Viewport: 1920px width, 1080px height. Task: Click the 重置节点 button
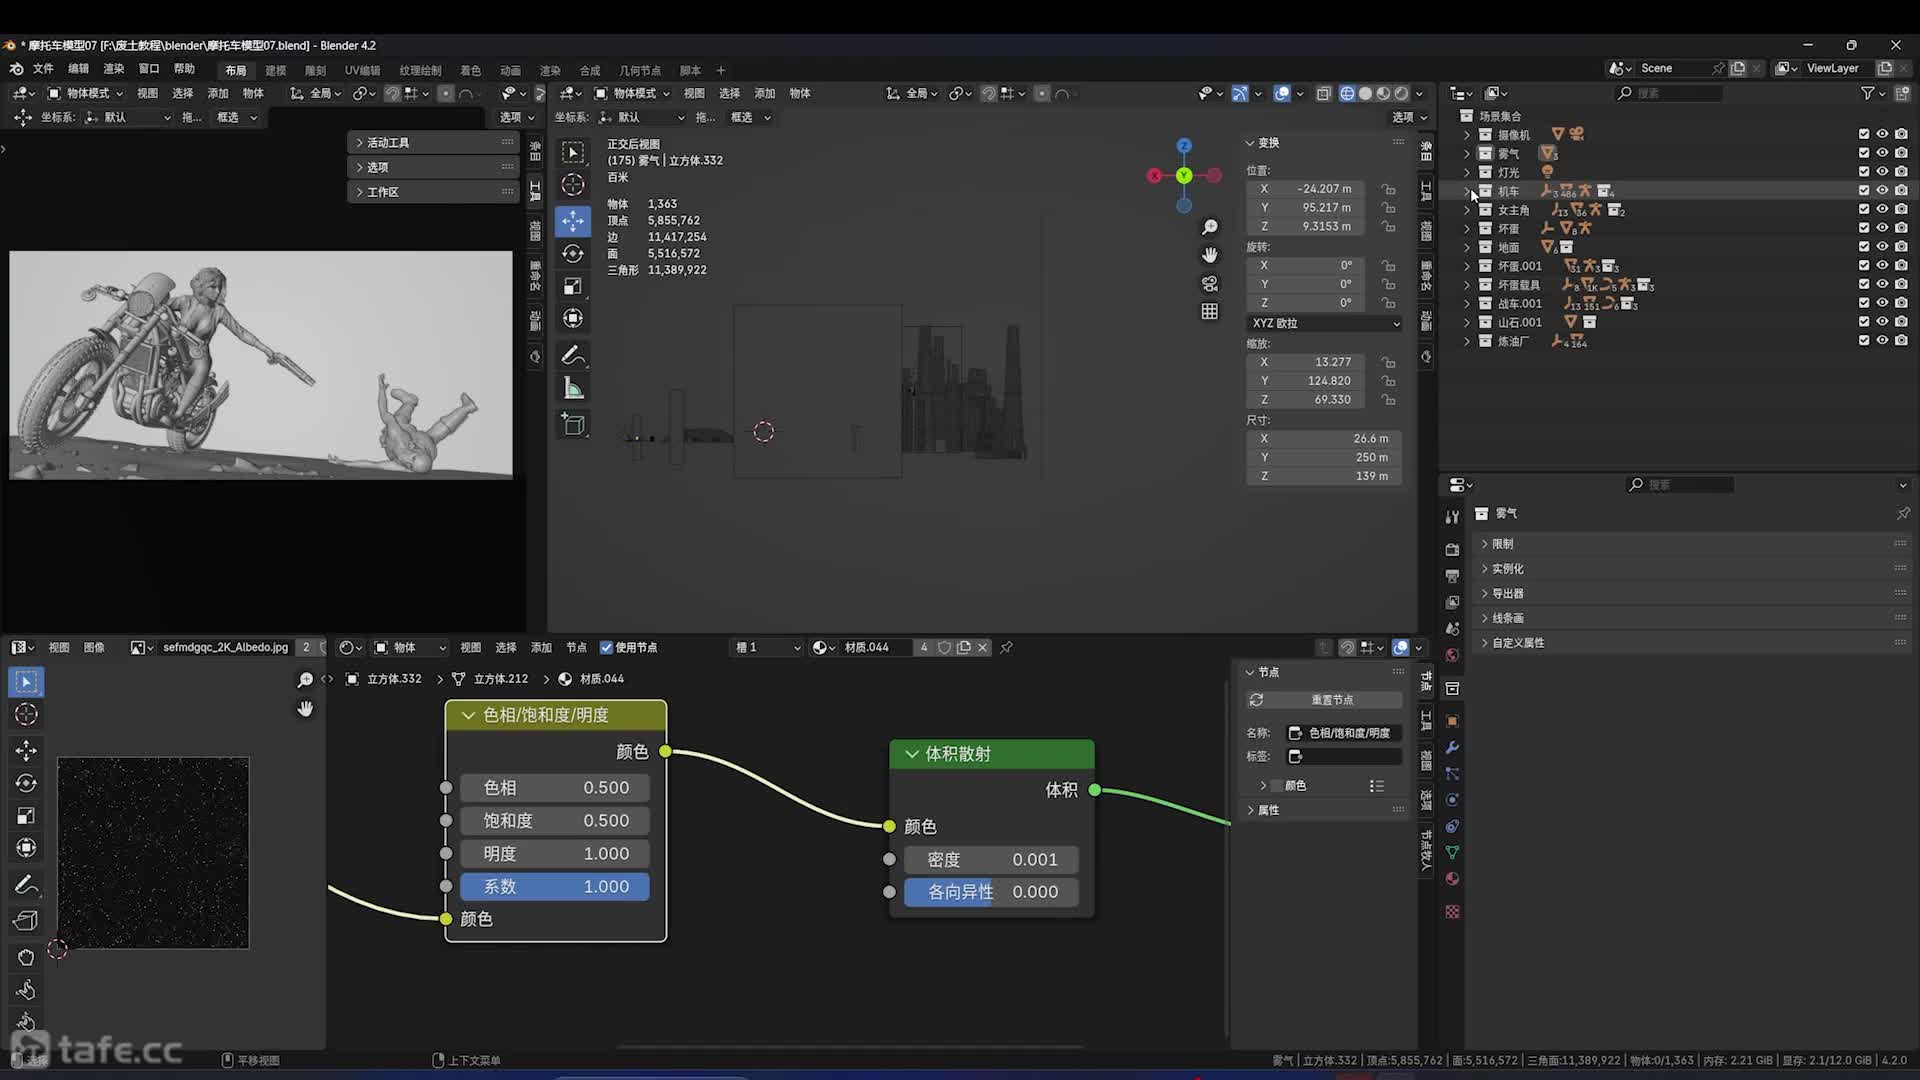click(x=1325, y=700)
